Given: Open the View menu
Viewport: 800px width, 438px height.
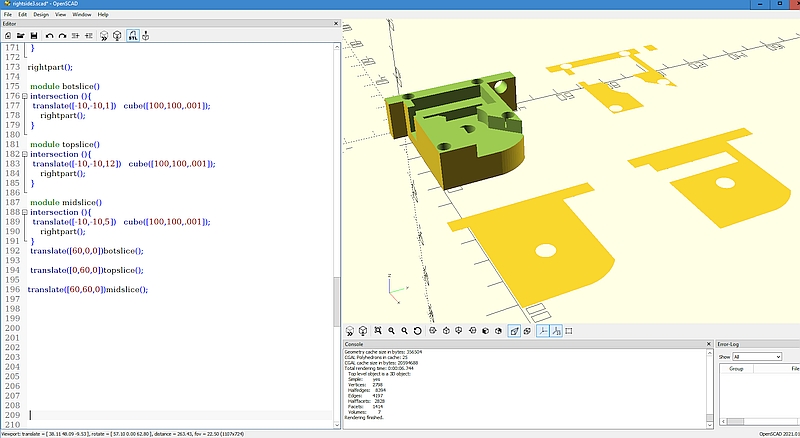Looking at the screenshot, I should click(62, 15).
